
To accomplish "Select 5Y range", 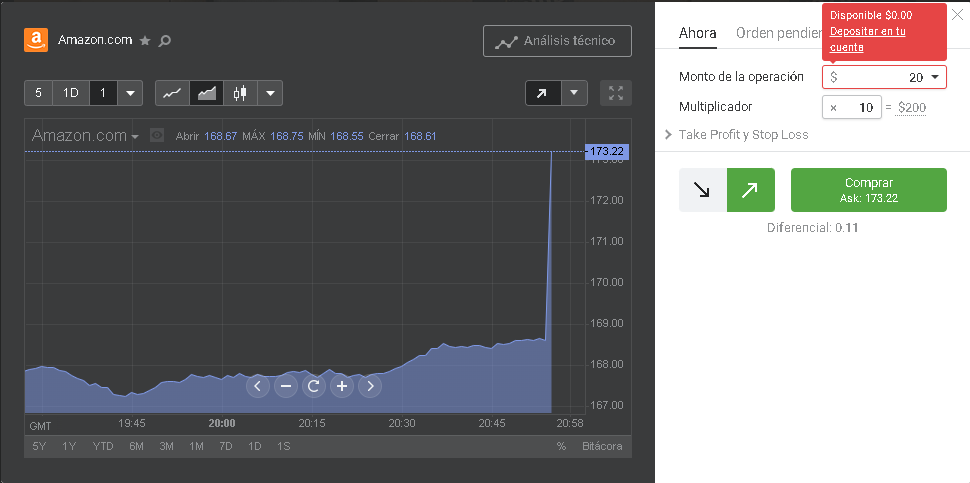I will [x=39, y=446].
